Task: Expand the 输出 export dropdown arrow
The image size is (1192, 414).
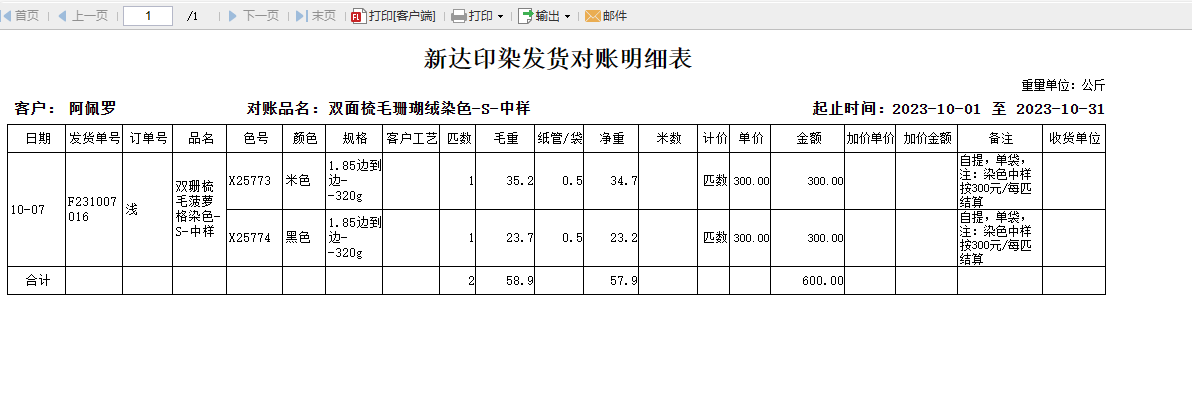Action: click(x=567, y=16)
